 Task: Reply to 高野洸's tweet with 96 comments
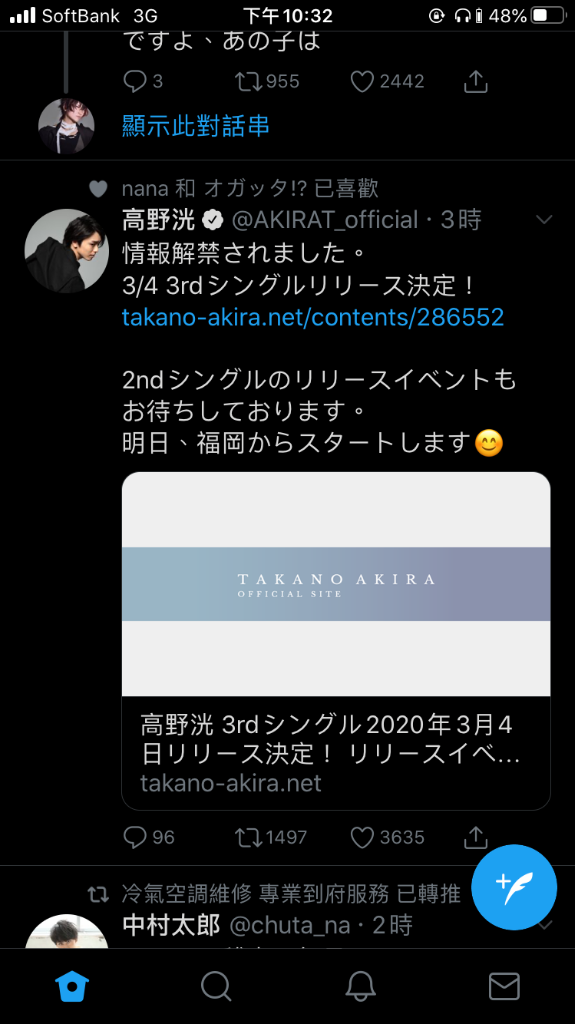[x=148, y=837]
